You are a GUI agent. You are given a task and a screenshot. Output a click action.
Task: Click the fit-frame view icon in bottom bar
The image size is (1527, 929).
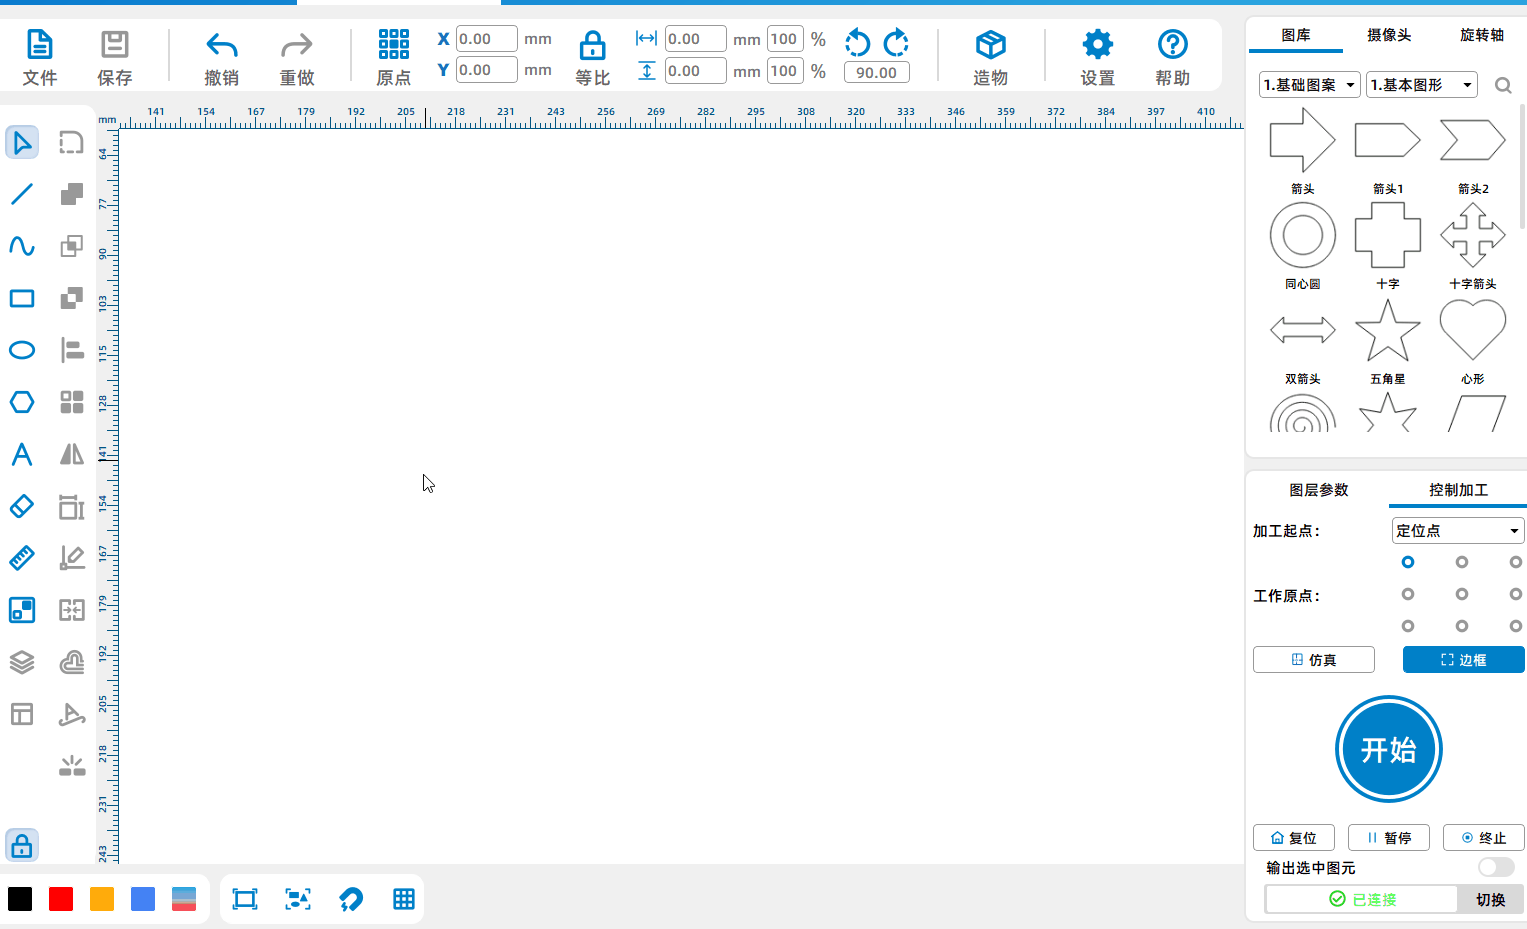[245, 899]
